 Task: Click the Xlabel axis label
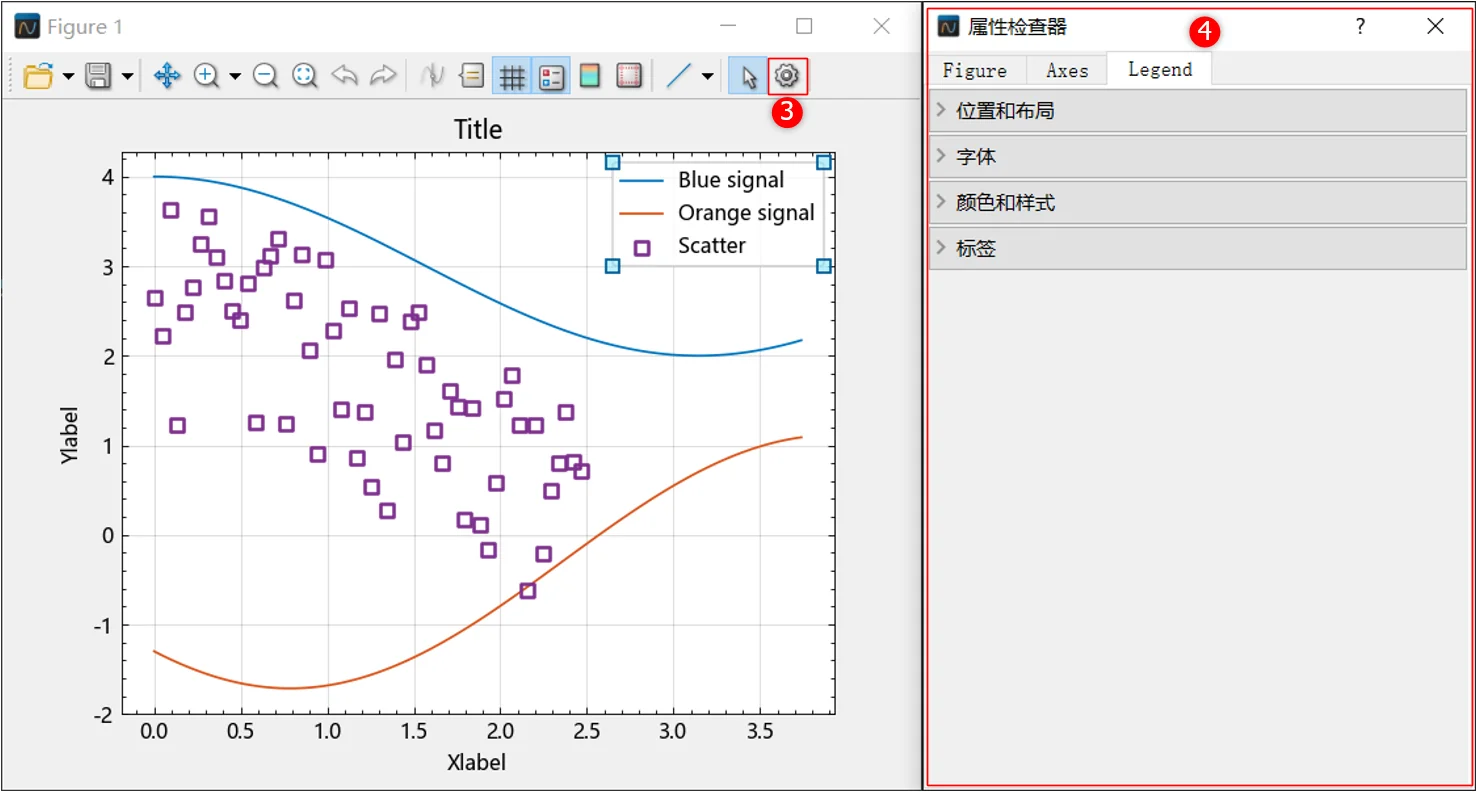[x=477, y=762]
